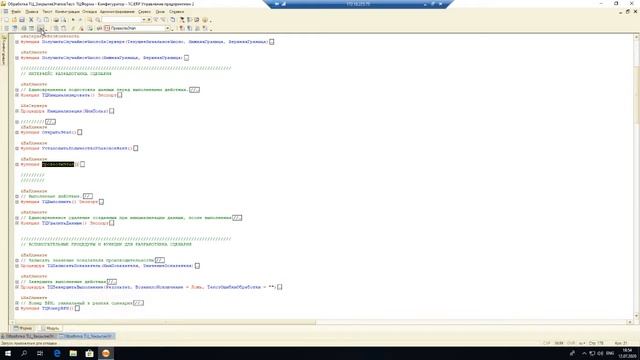
Task: Select the second highlighted window tab at bottom
Action: tap(86, 336)
